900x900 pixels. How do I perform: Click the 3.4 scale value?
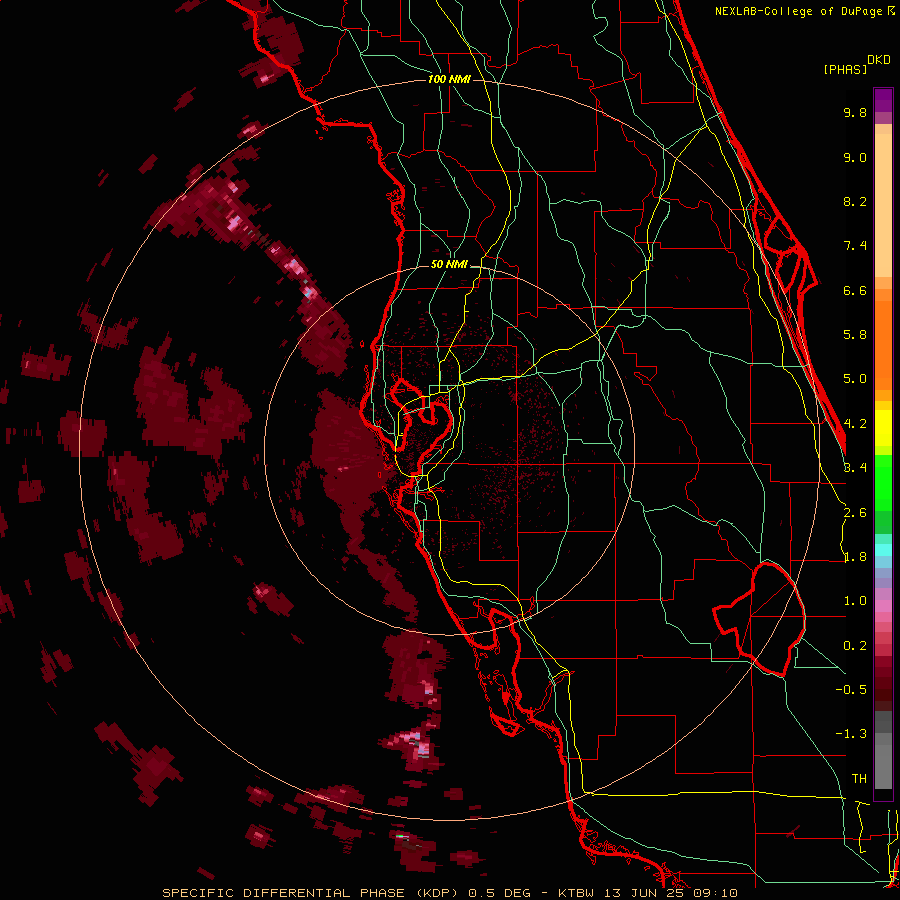coord(855,468)
